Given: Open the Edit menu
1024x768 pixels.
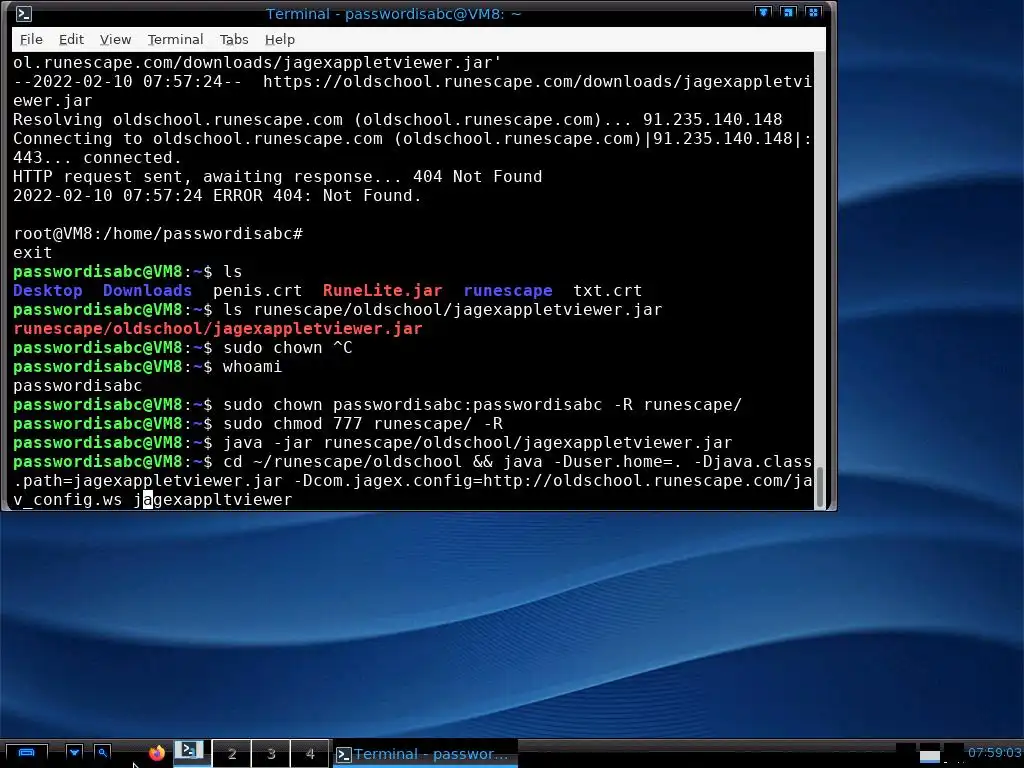Looking at the screenshot, I should [71, 40].
